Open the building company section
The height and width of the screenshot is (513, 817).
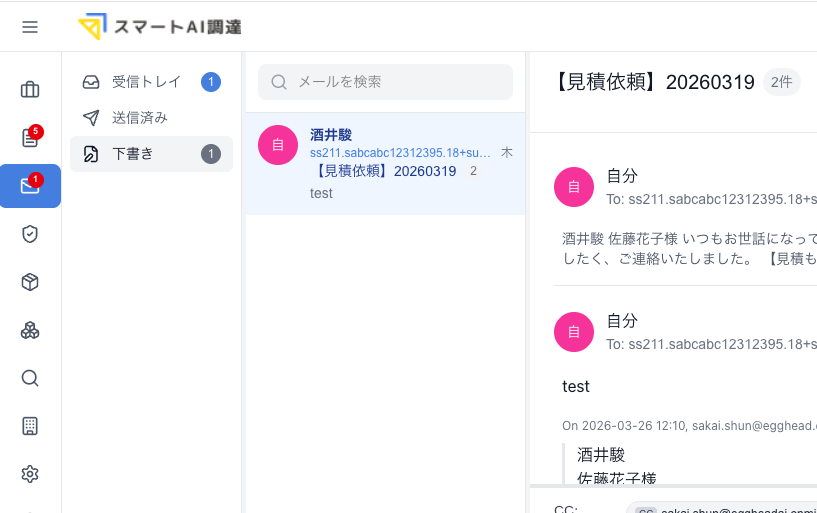(x=30, y=426)
